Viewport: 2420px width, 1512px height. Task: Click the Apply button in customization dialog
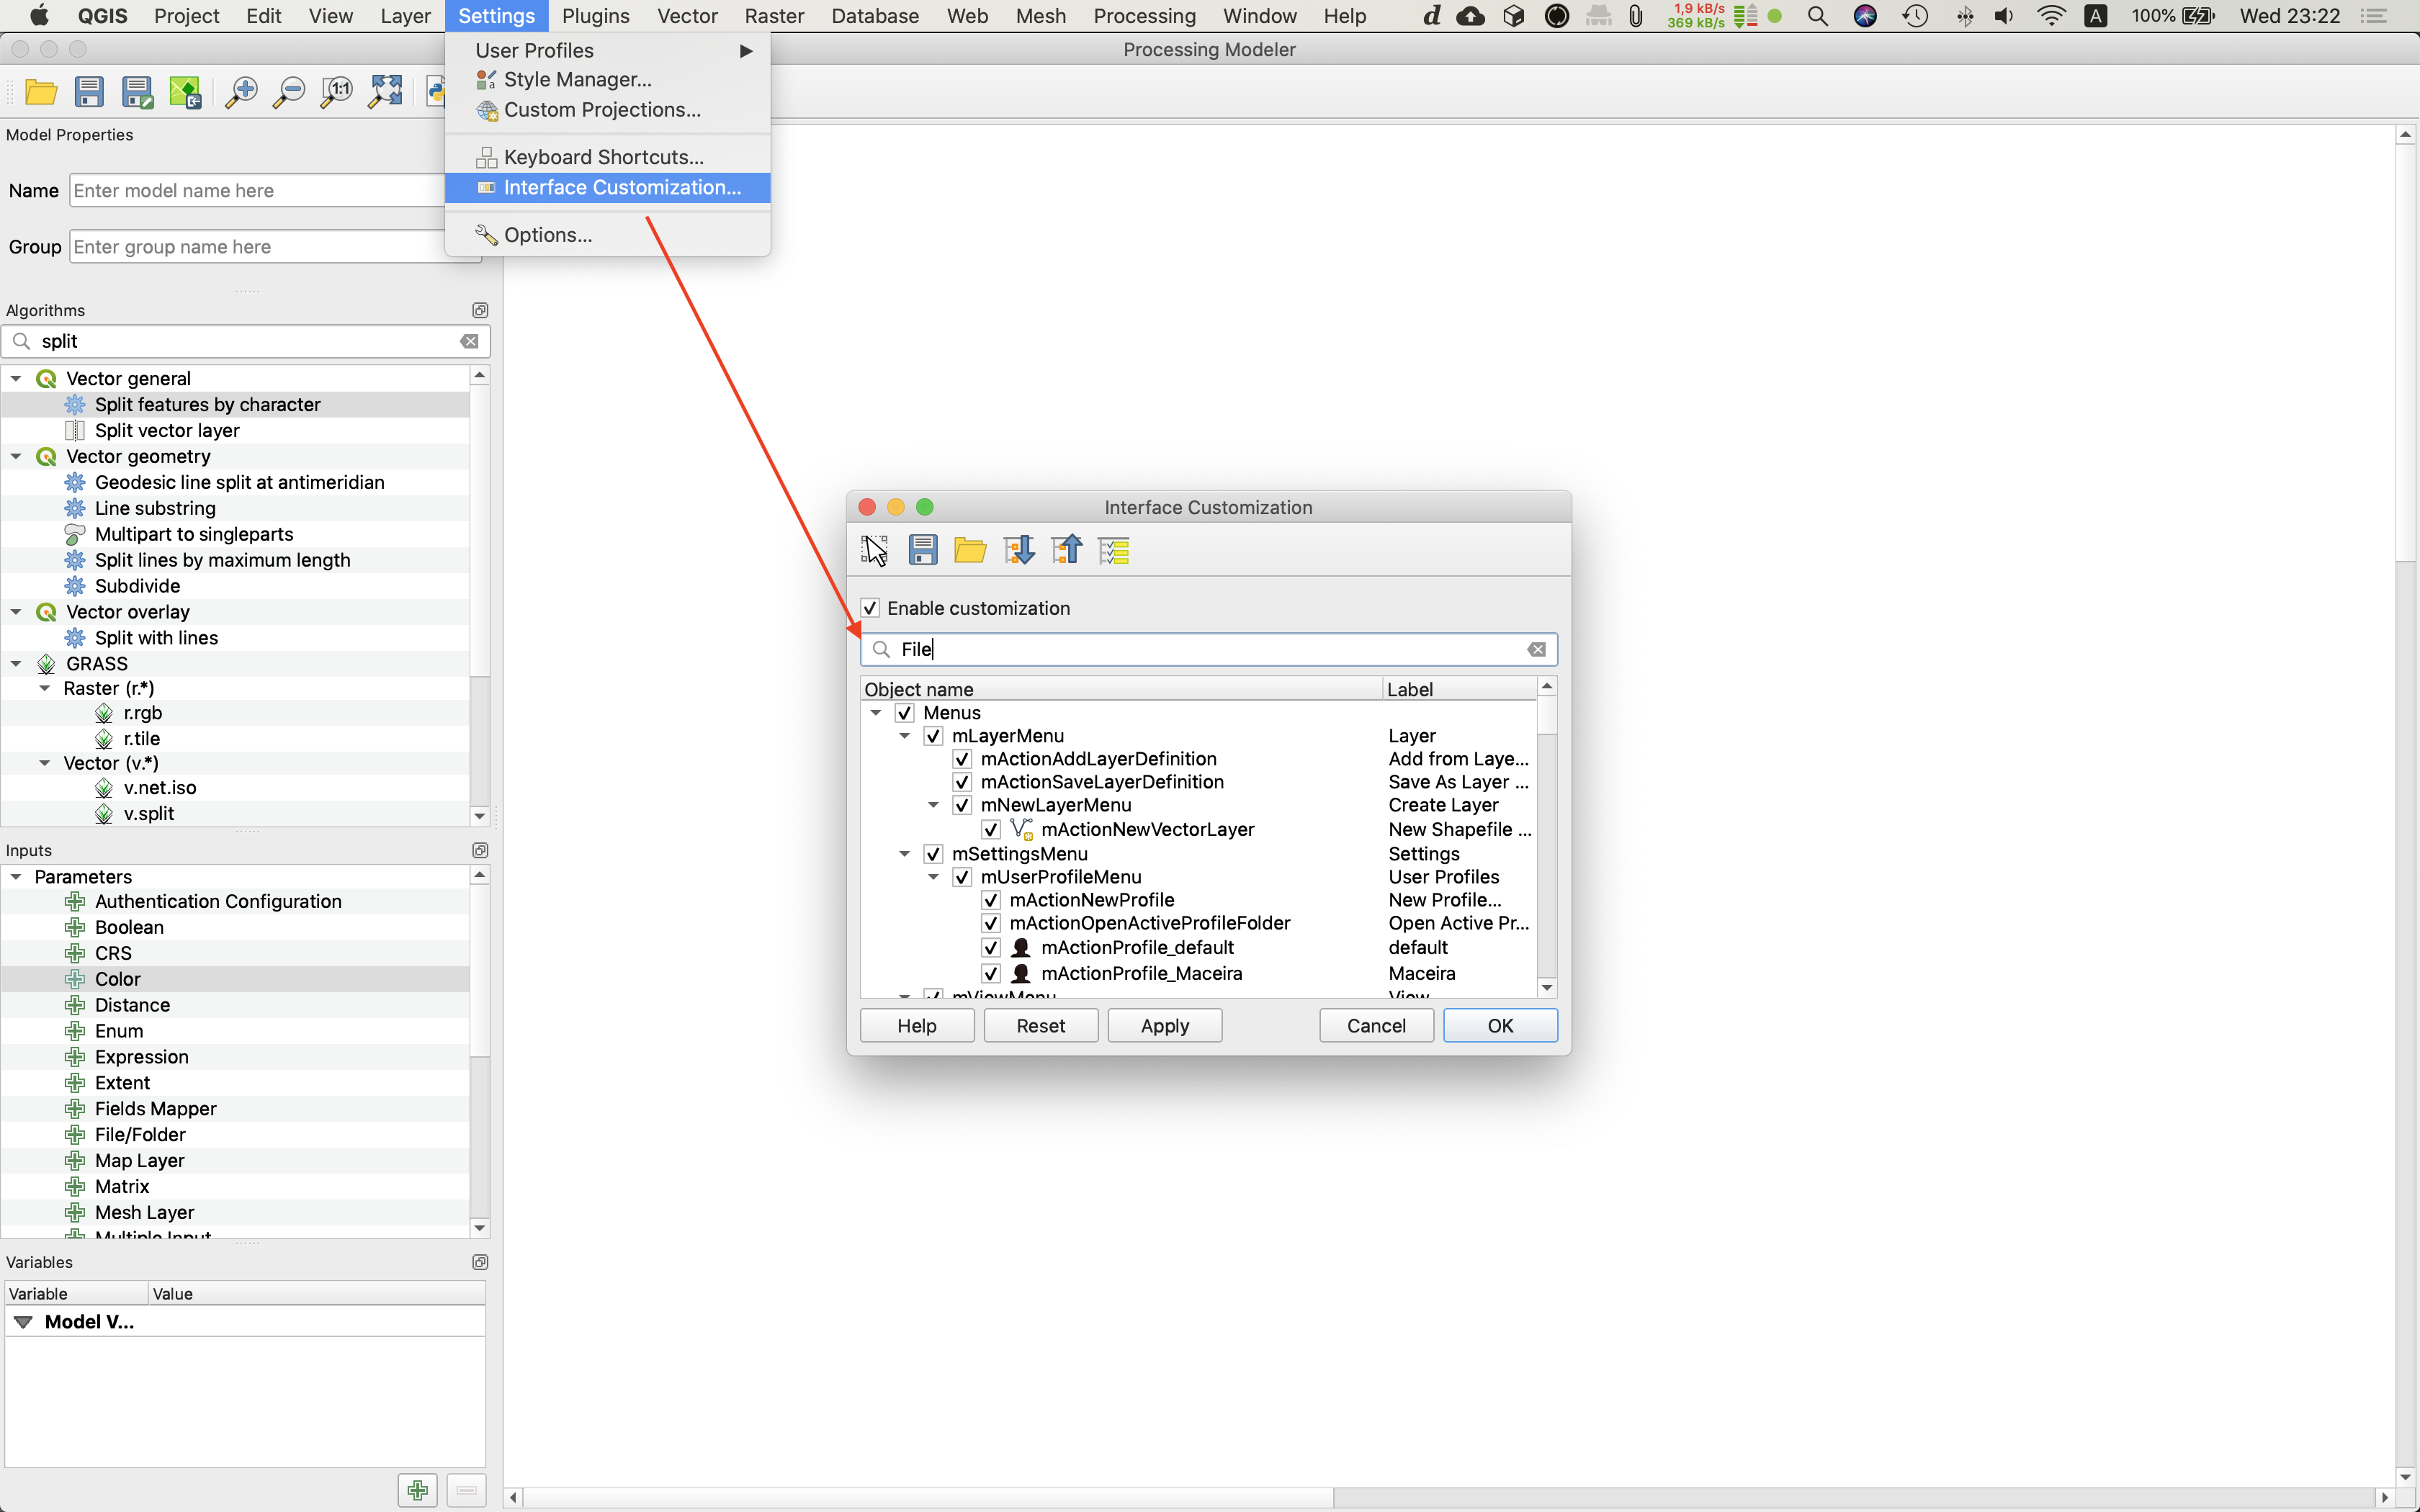[x=1164, y=1025]
